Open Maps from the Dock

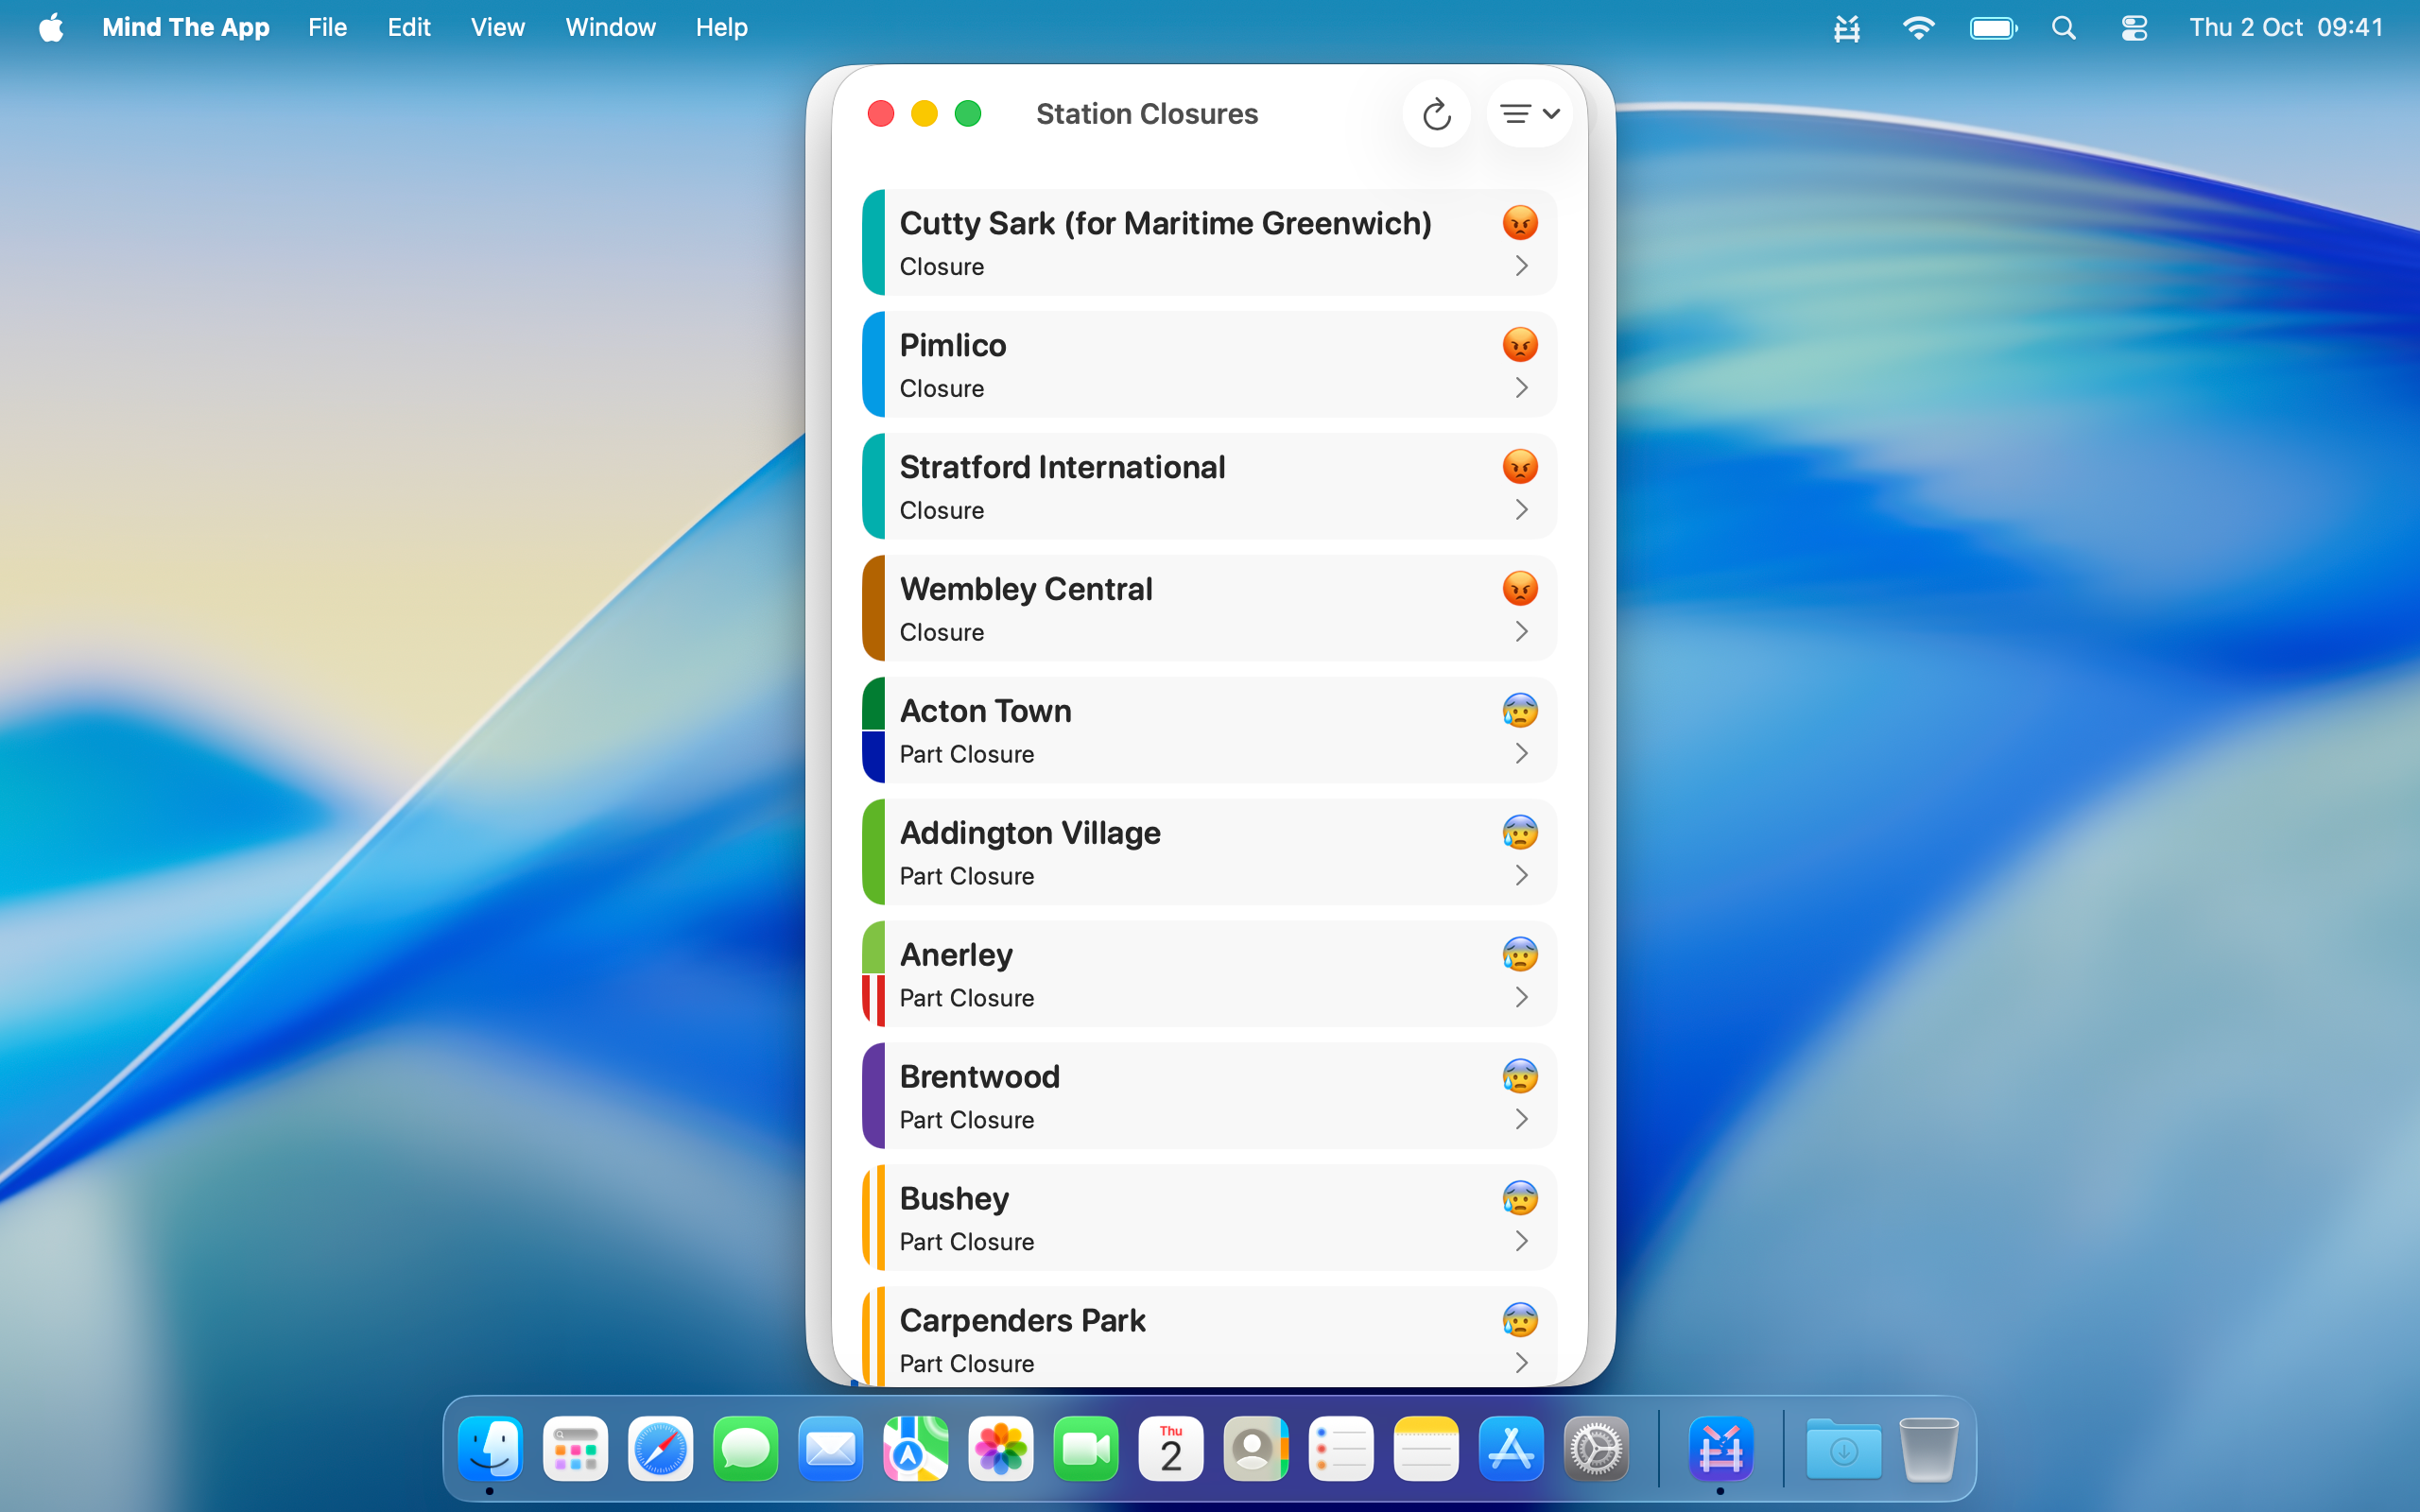pyautogui.click(x=915, y=1448)
